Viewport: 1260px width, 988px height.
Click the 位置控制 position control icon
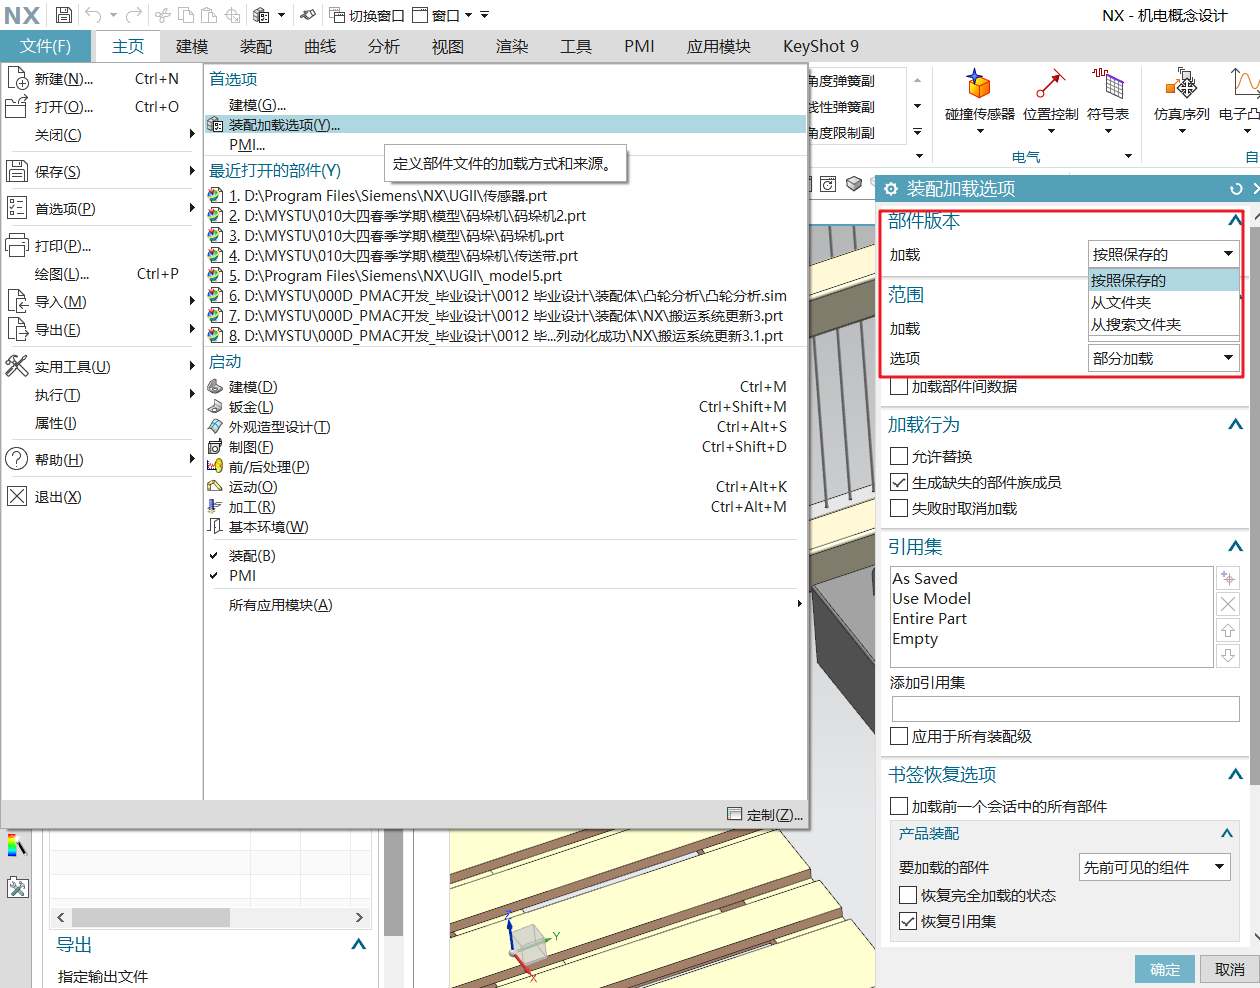1050,84
